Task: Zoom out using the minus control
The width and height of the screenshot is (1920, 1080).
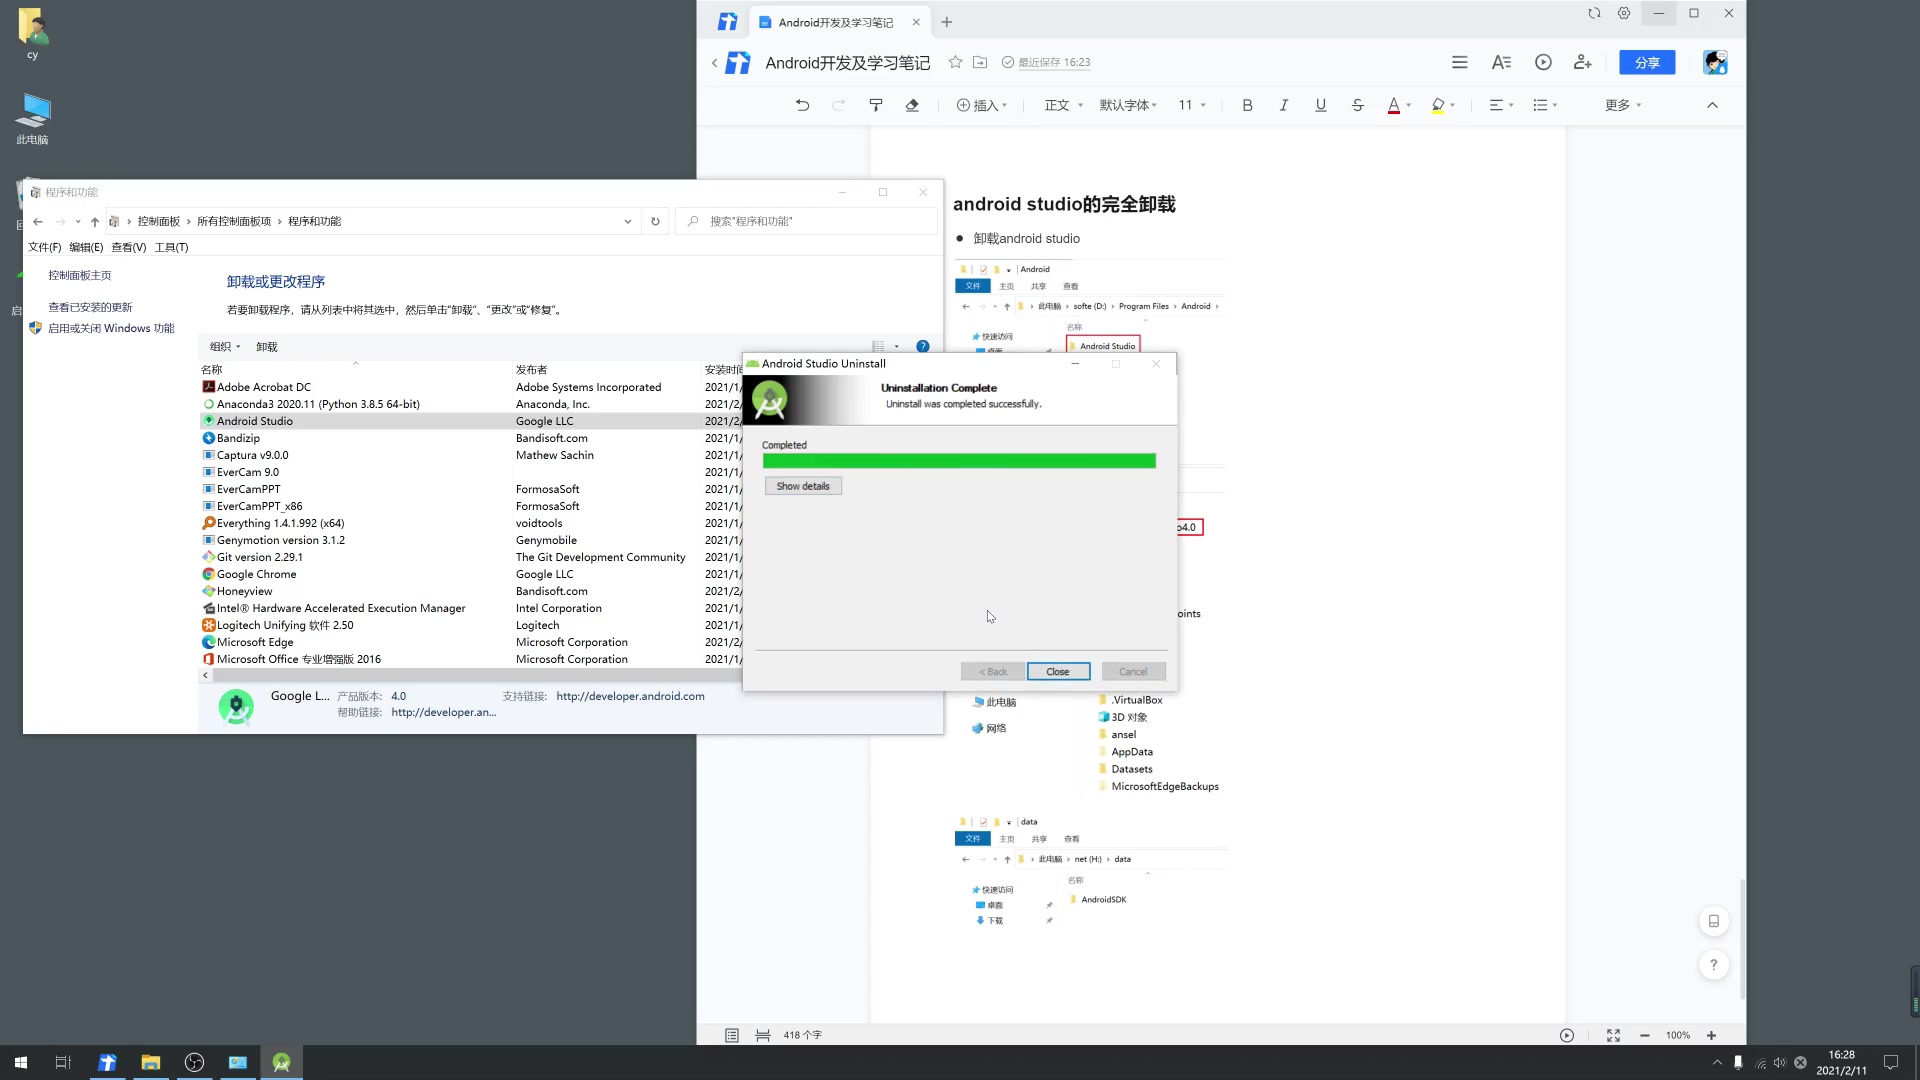Action: (1644, 1035)
